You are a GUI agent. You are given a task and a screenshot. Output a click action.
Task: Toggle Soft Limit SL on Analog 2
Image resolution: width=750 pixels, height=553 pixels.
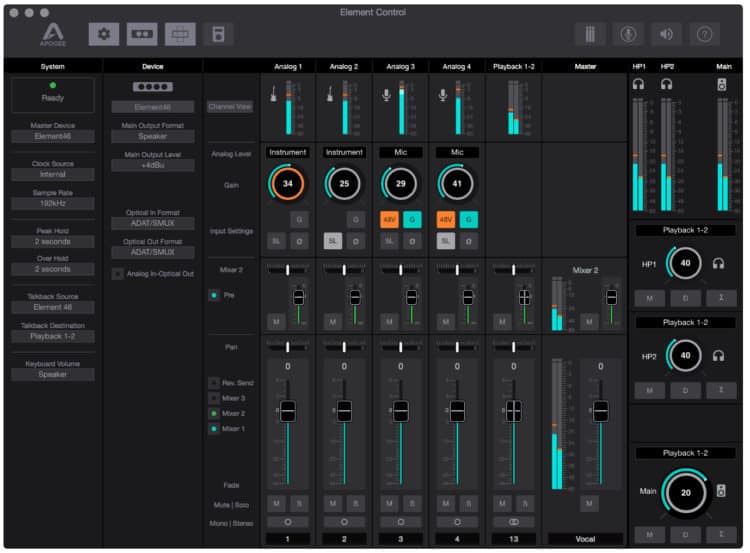[x=333, y=241]
